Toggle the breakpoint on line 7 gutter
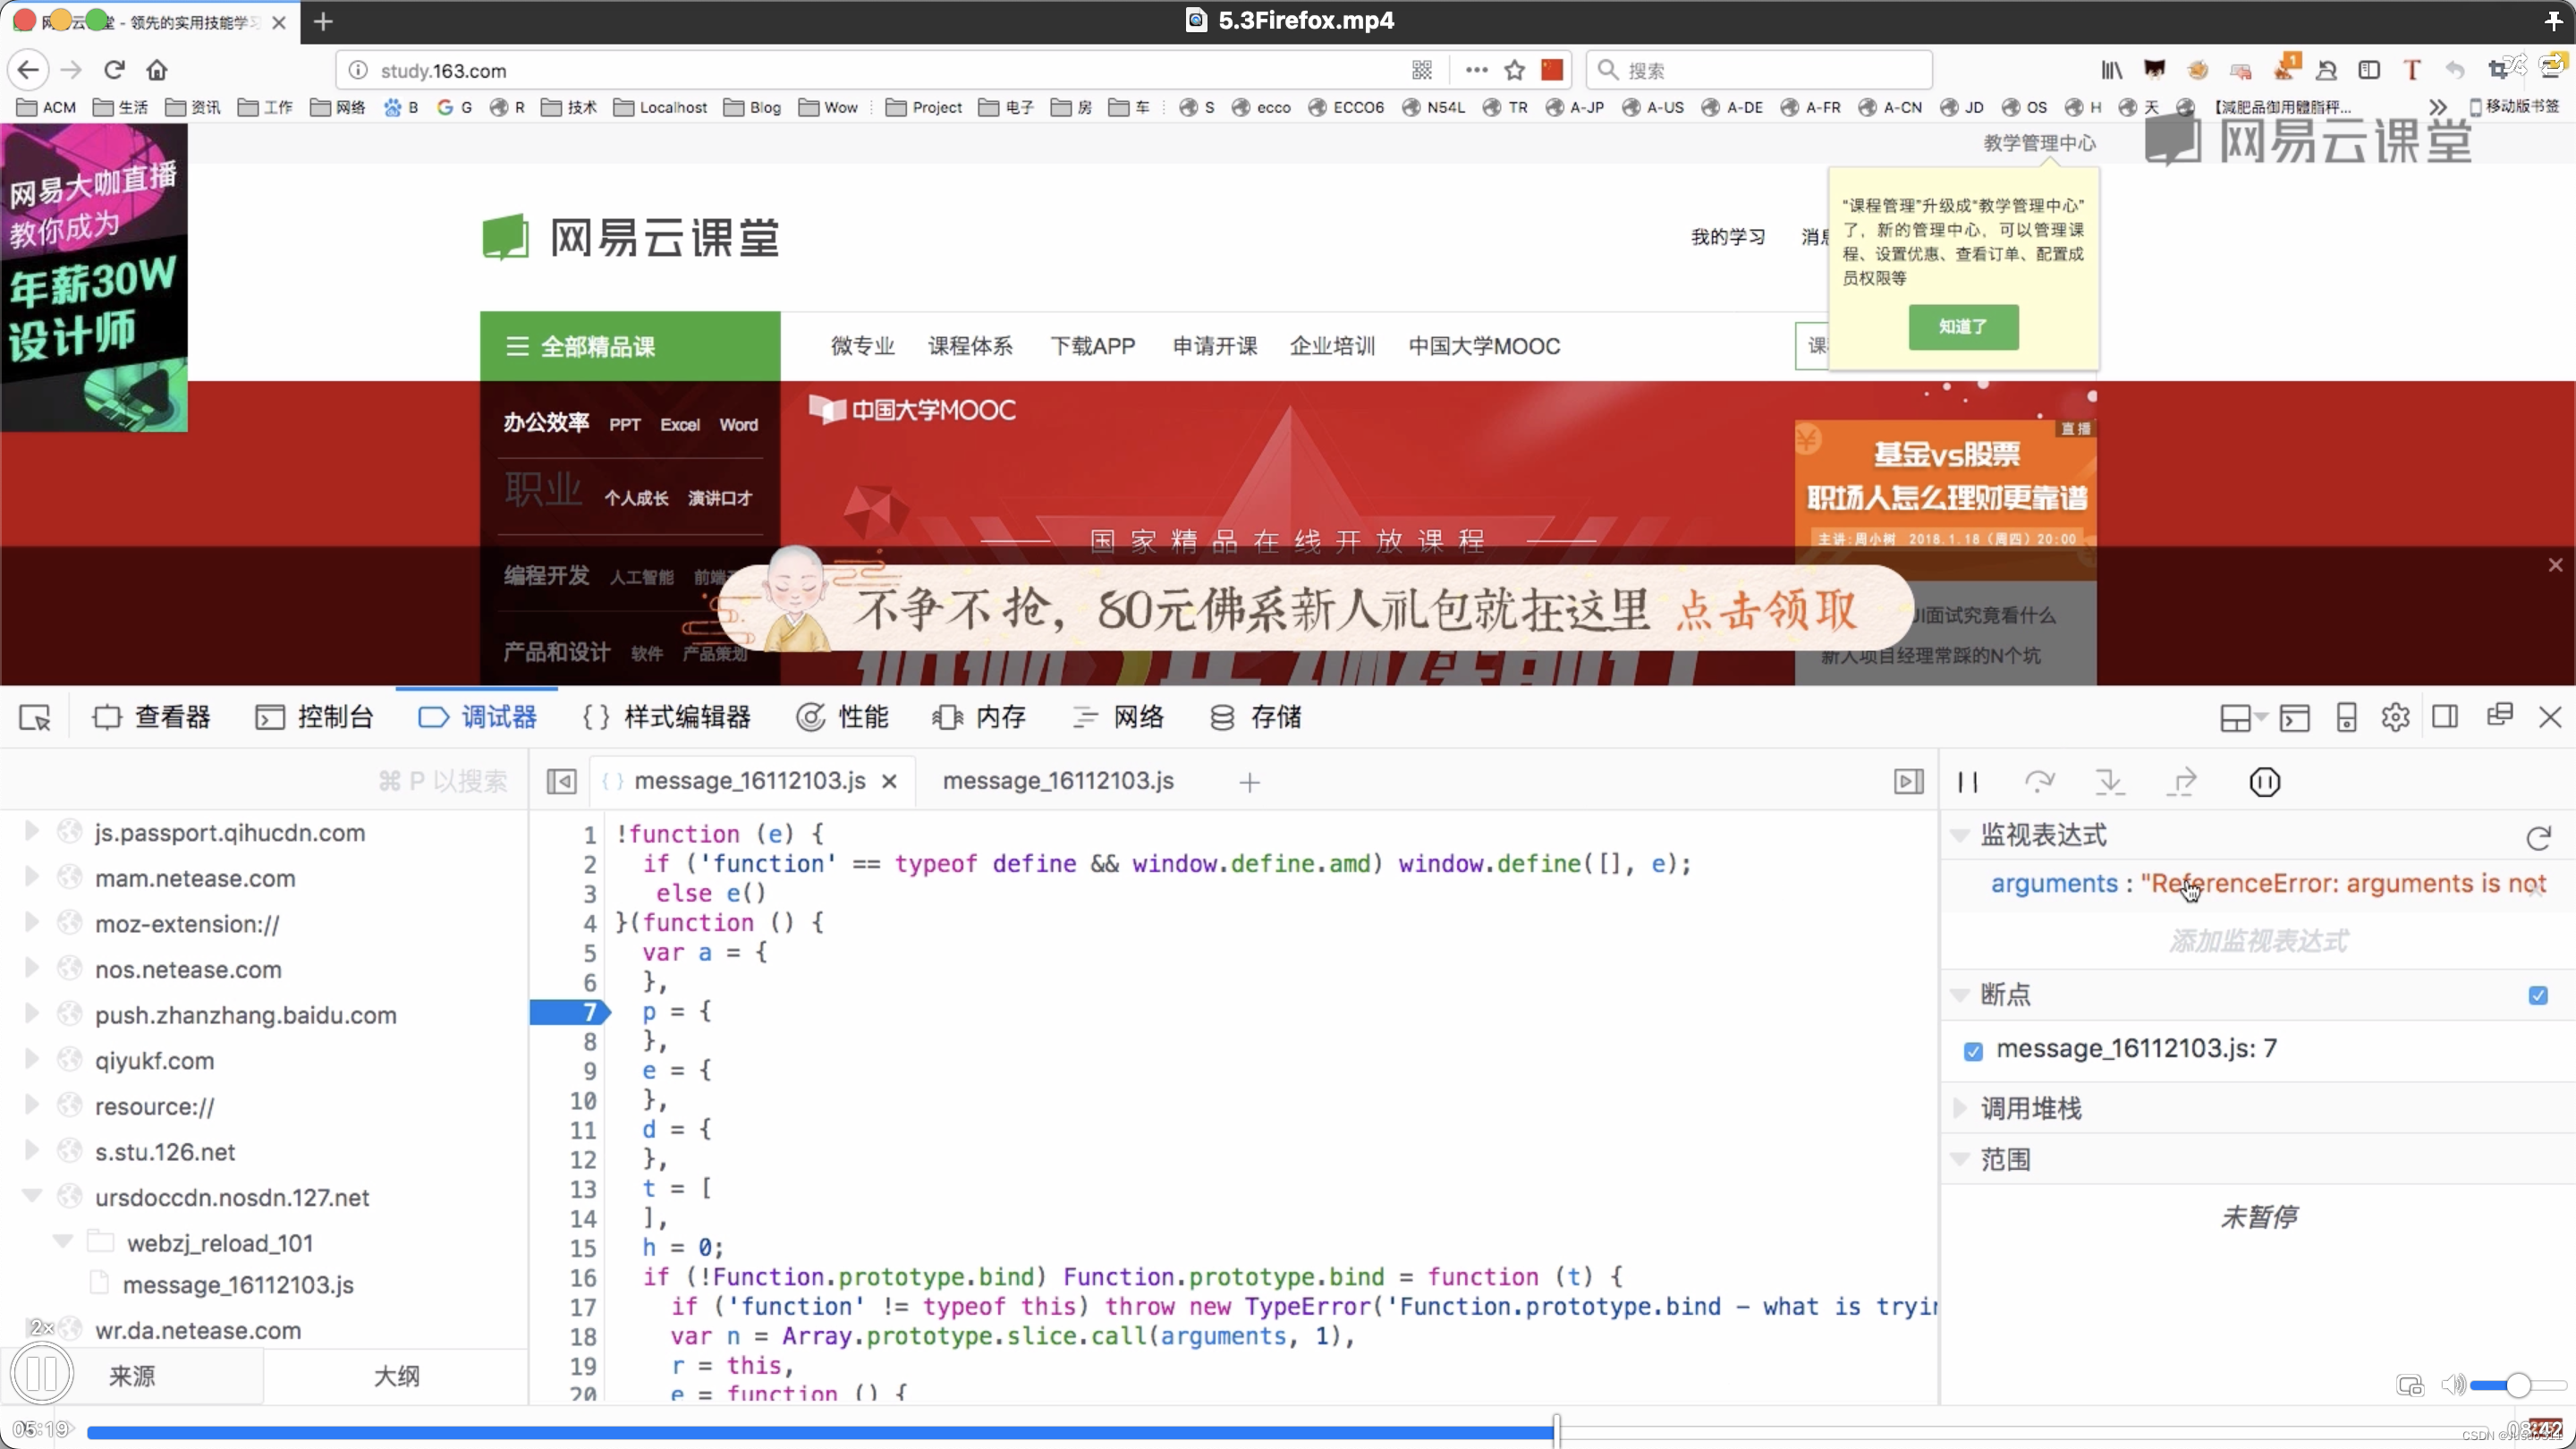This screenshot has width=2576, height=1449. [x=570, y=1012]
